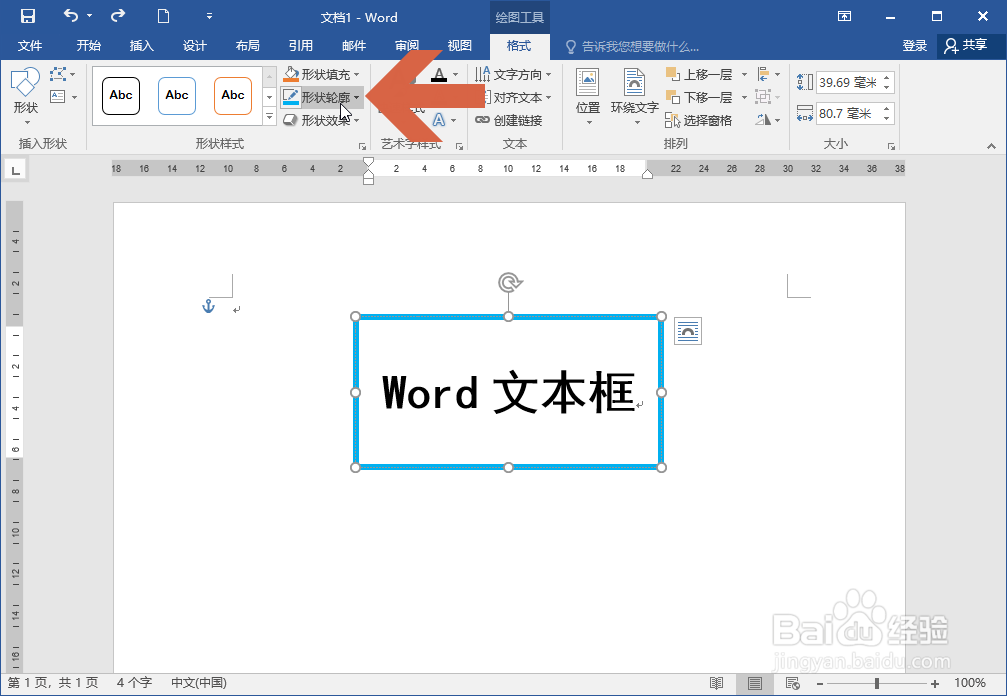The width and height of the screenshot is (1007, 696).
Task: Click the rotation handle above the text box
Action: tap(509, 282)
